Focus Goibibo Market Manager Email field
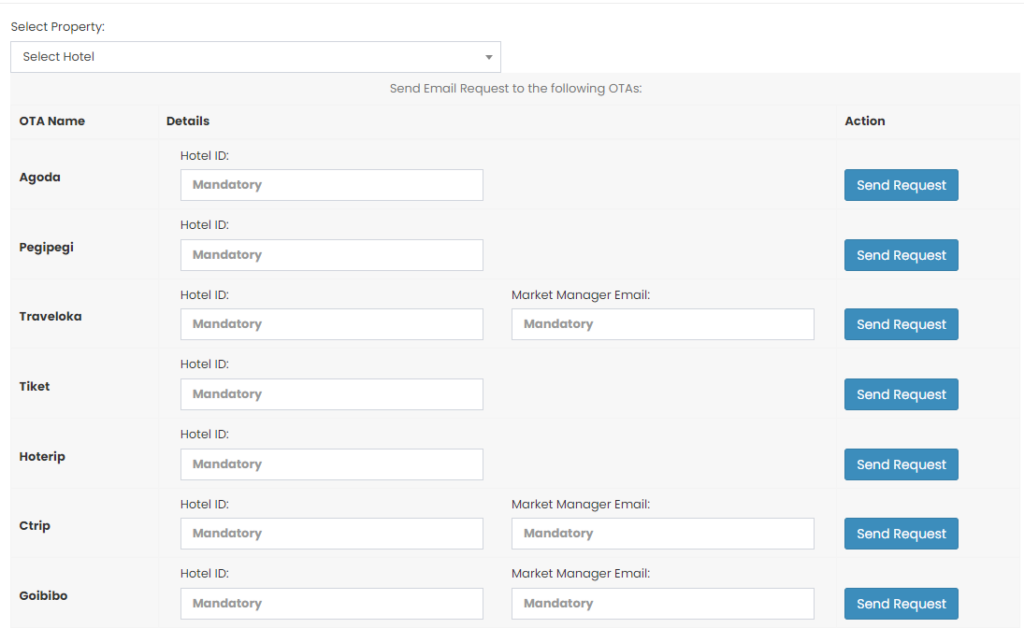The height and width of the screenshot is (628, 1024). 663,604
